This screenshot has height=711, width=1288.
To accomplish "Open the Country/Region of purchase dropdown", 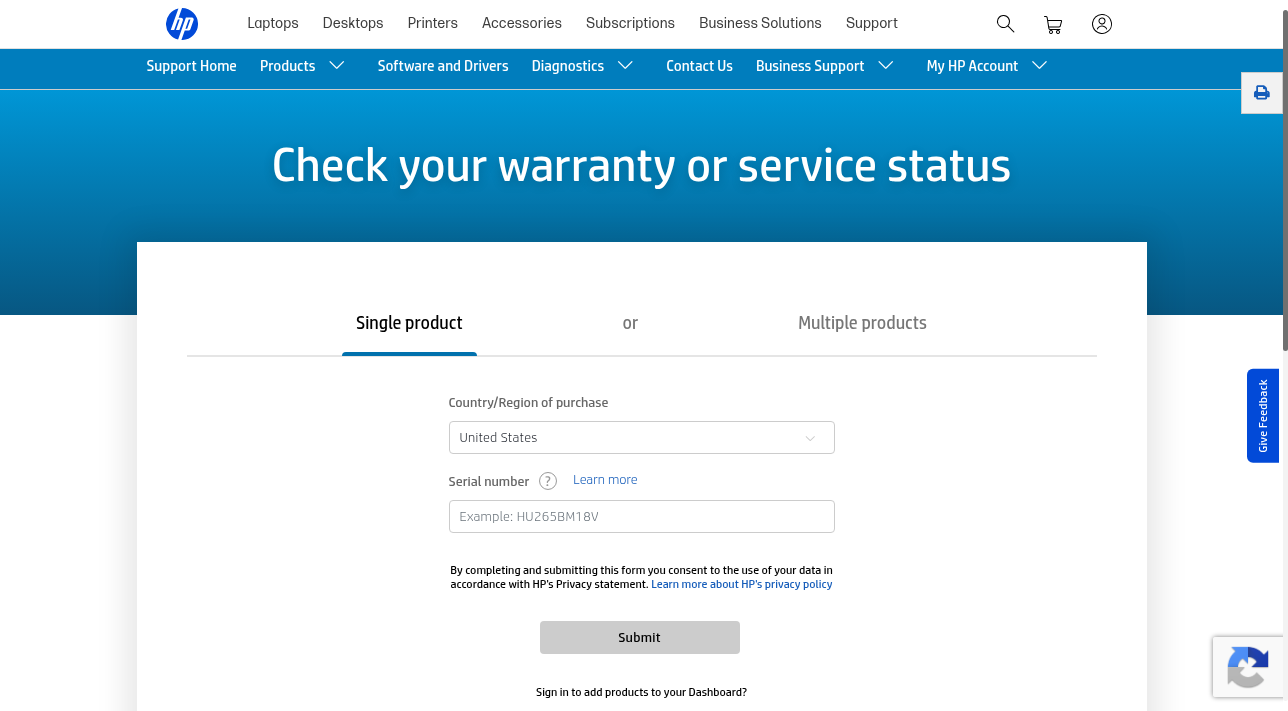I will pyautogui.click(x=641, y=438).
